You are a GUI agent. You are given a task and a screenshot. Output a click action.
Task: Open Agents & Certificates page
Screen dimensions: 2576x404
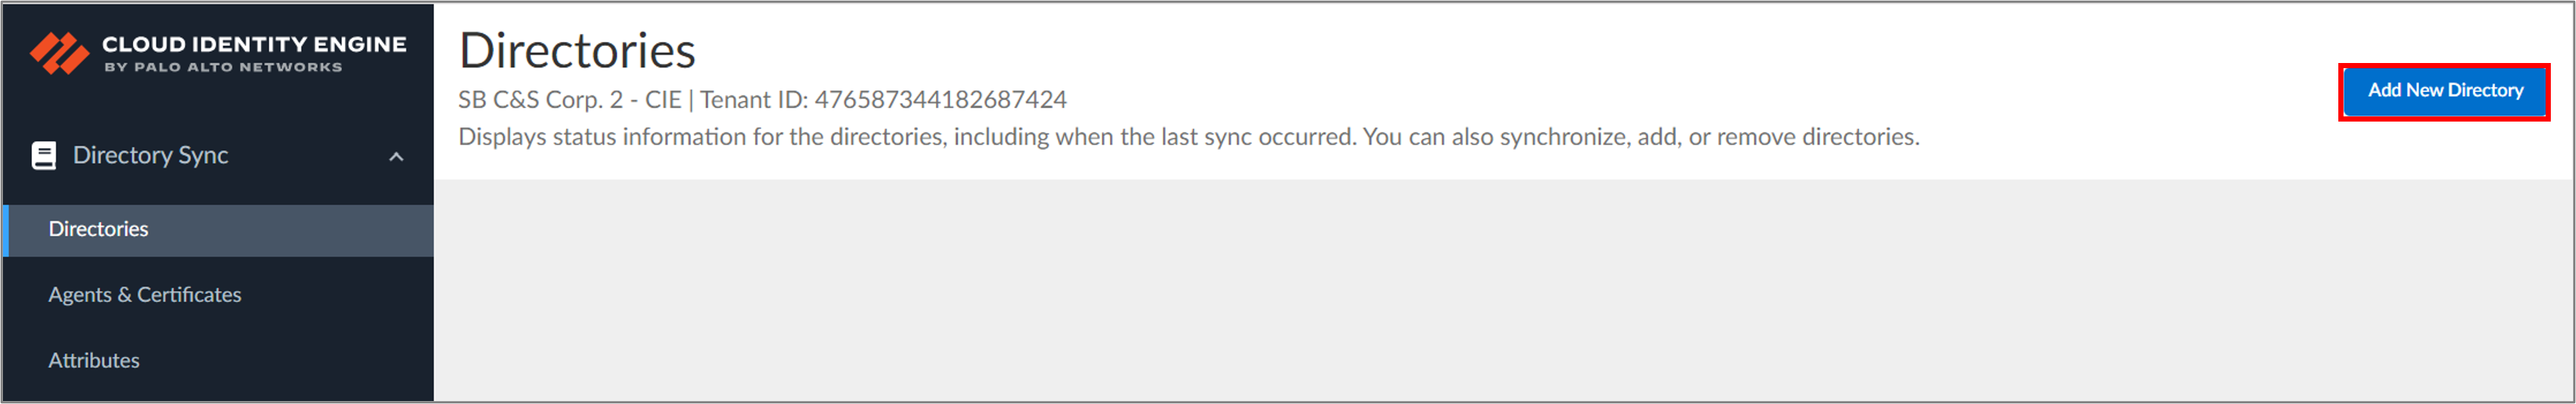(145, 294)
